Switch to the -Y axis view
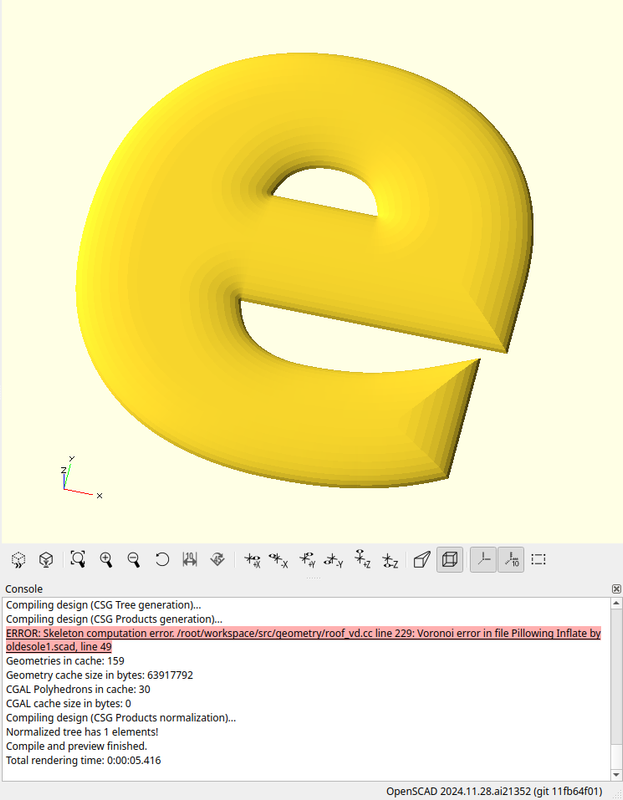This screenshot has width=623, height=800. pos(334,560)
